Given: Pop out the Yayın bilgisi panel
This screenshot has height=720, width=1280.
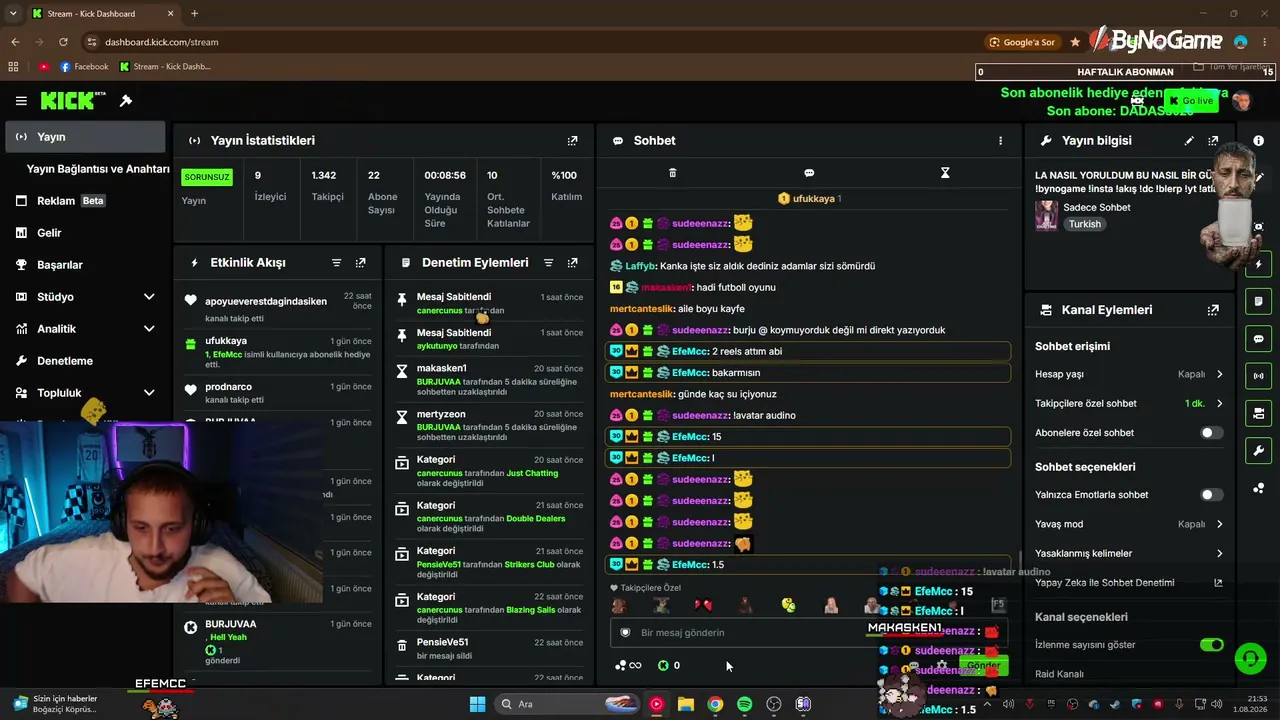Looking at the screenshot, I should (1213, 141).
